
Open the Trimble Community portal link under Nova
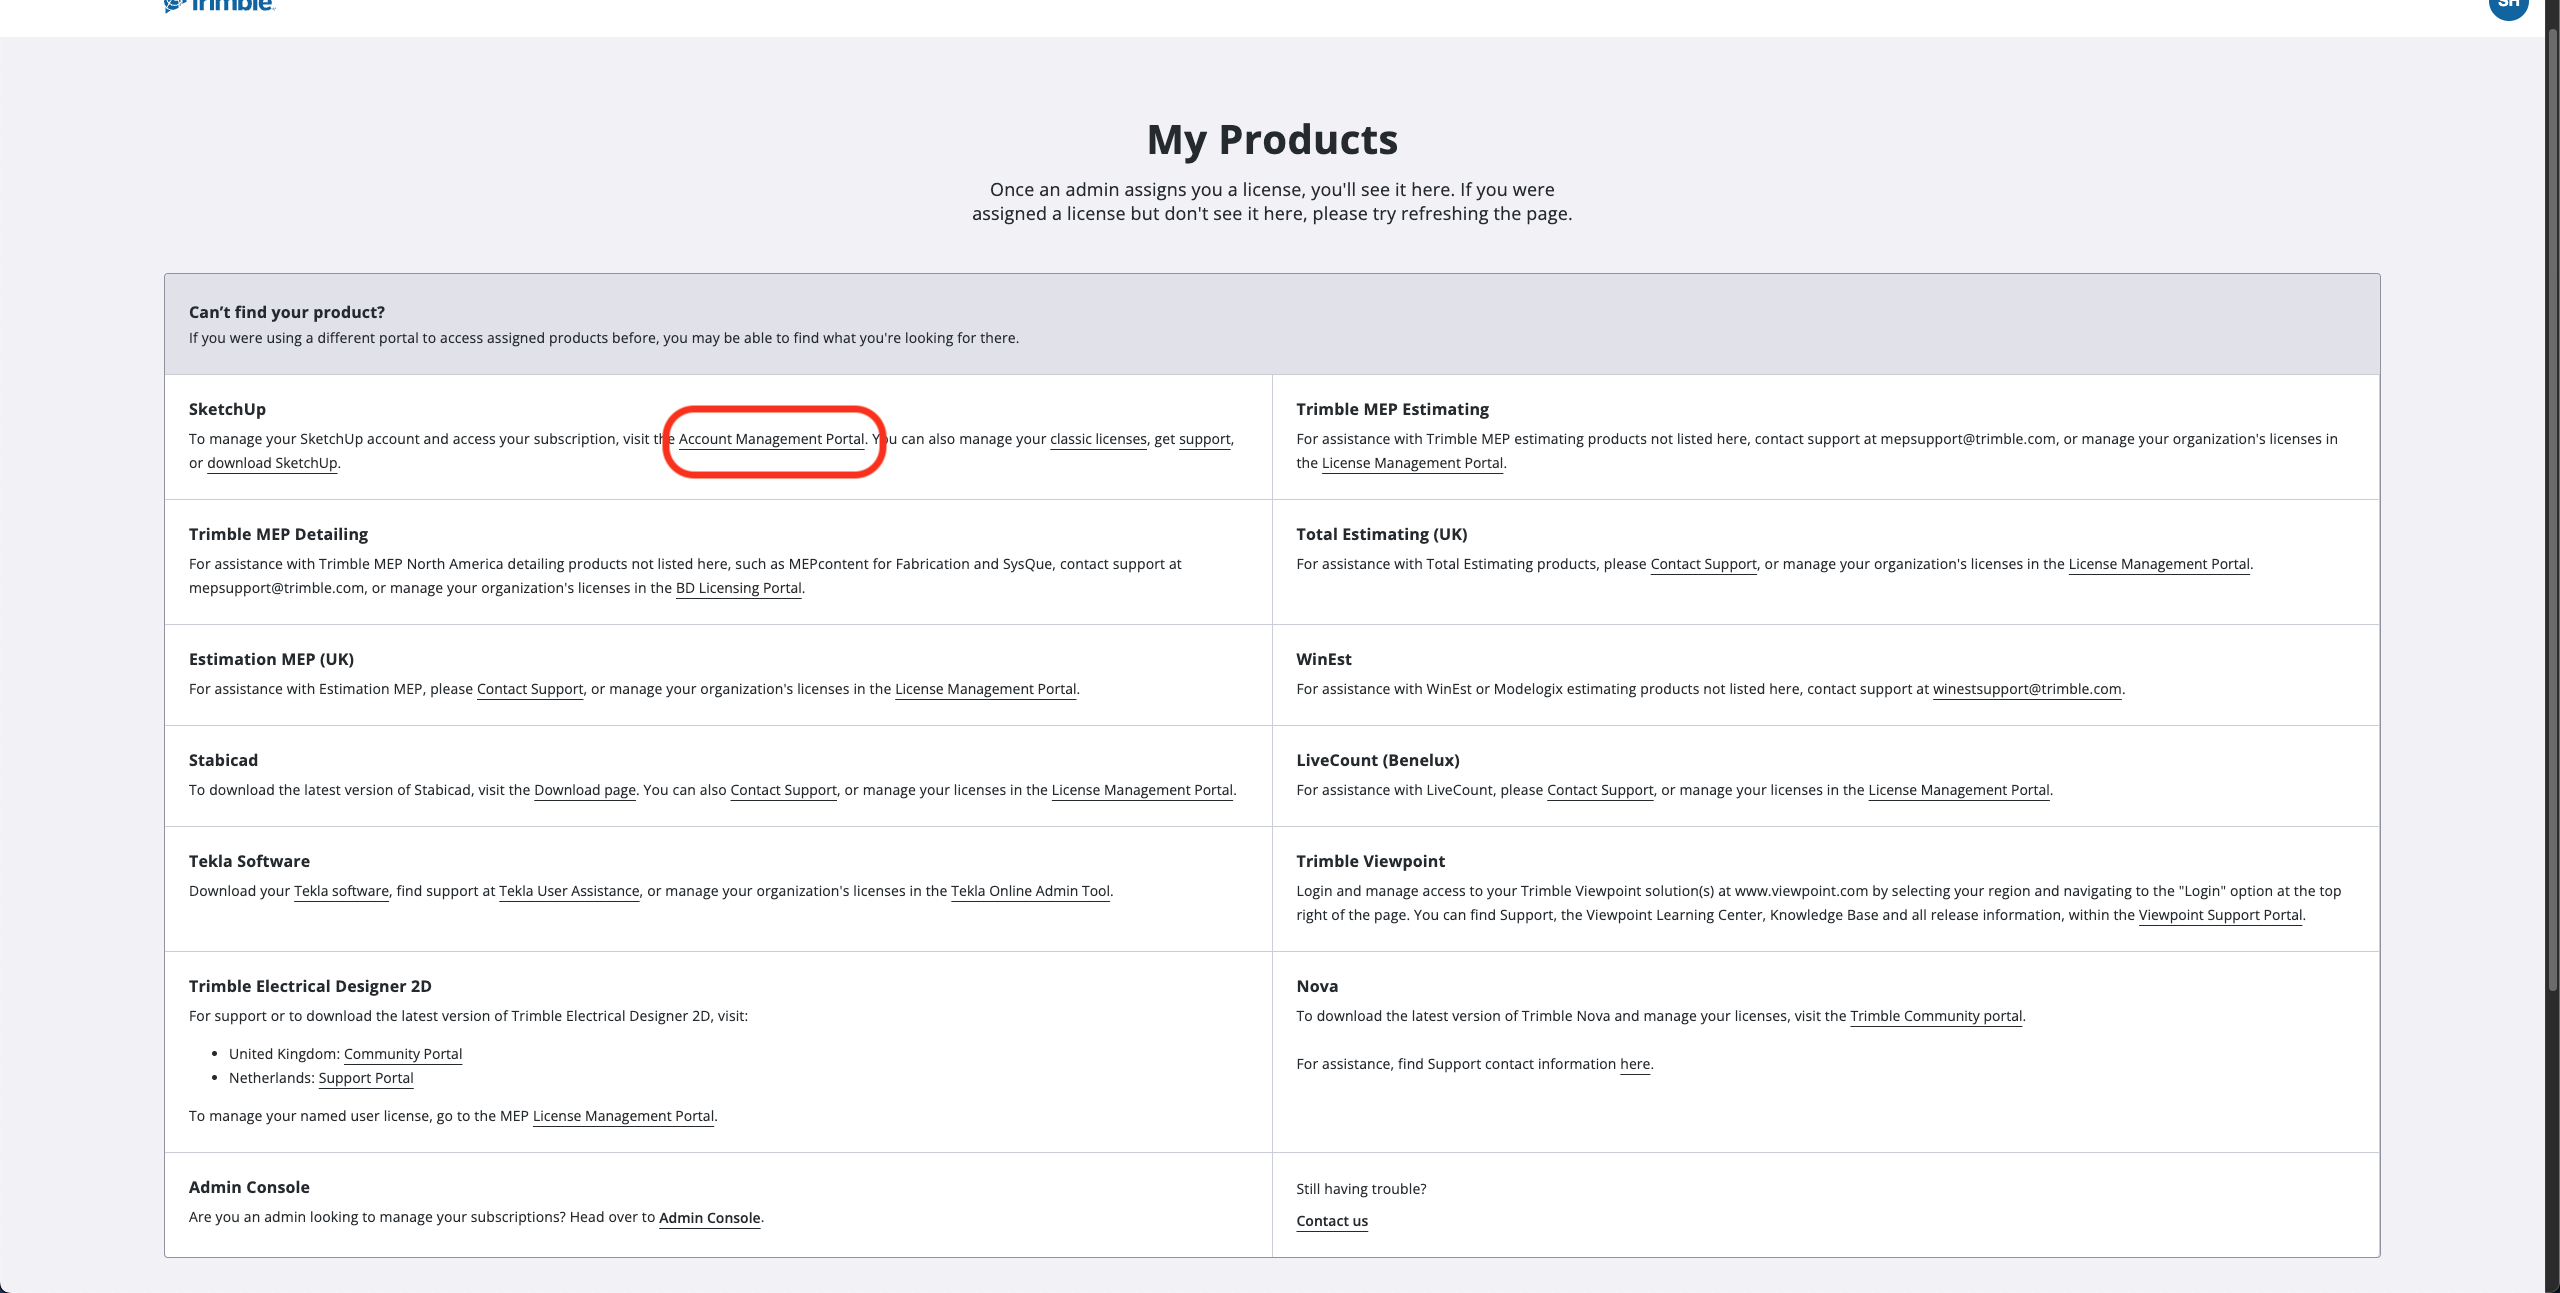[x=1936, y=1016]
